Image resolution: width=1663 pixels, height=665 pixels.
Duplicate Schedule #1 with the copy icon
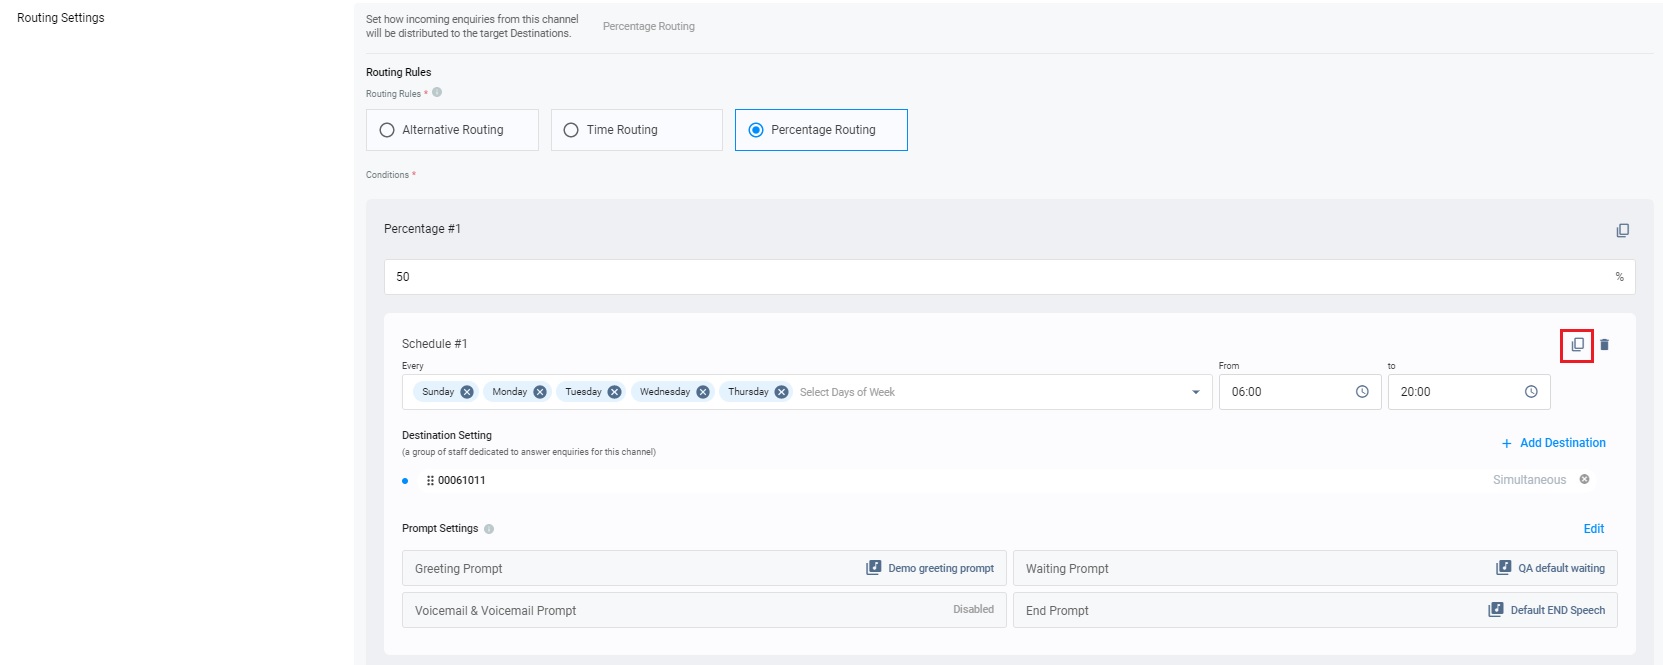coord(1577,345)
